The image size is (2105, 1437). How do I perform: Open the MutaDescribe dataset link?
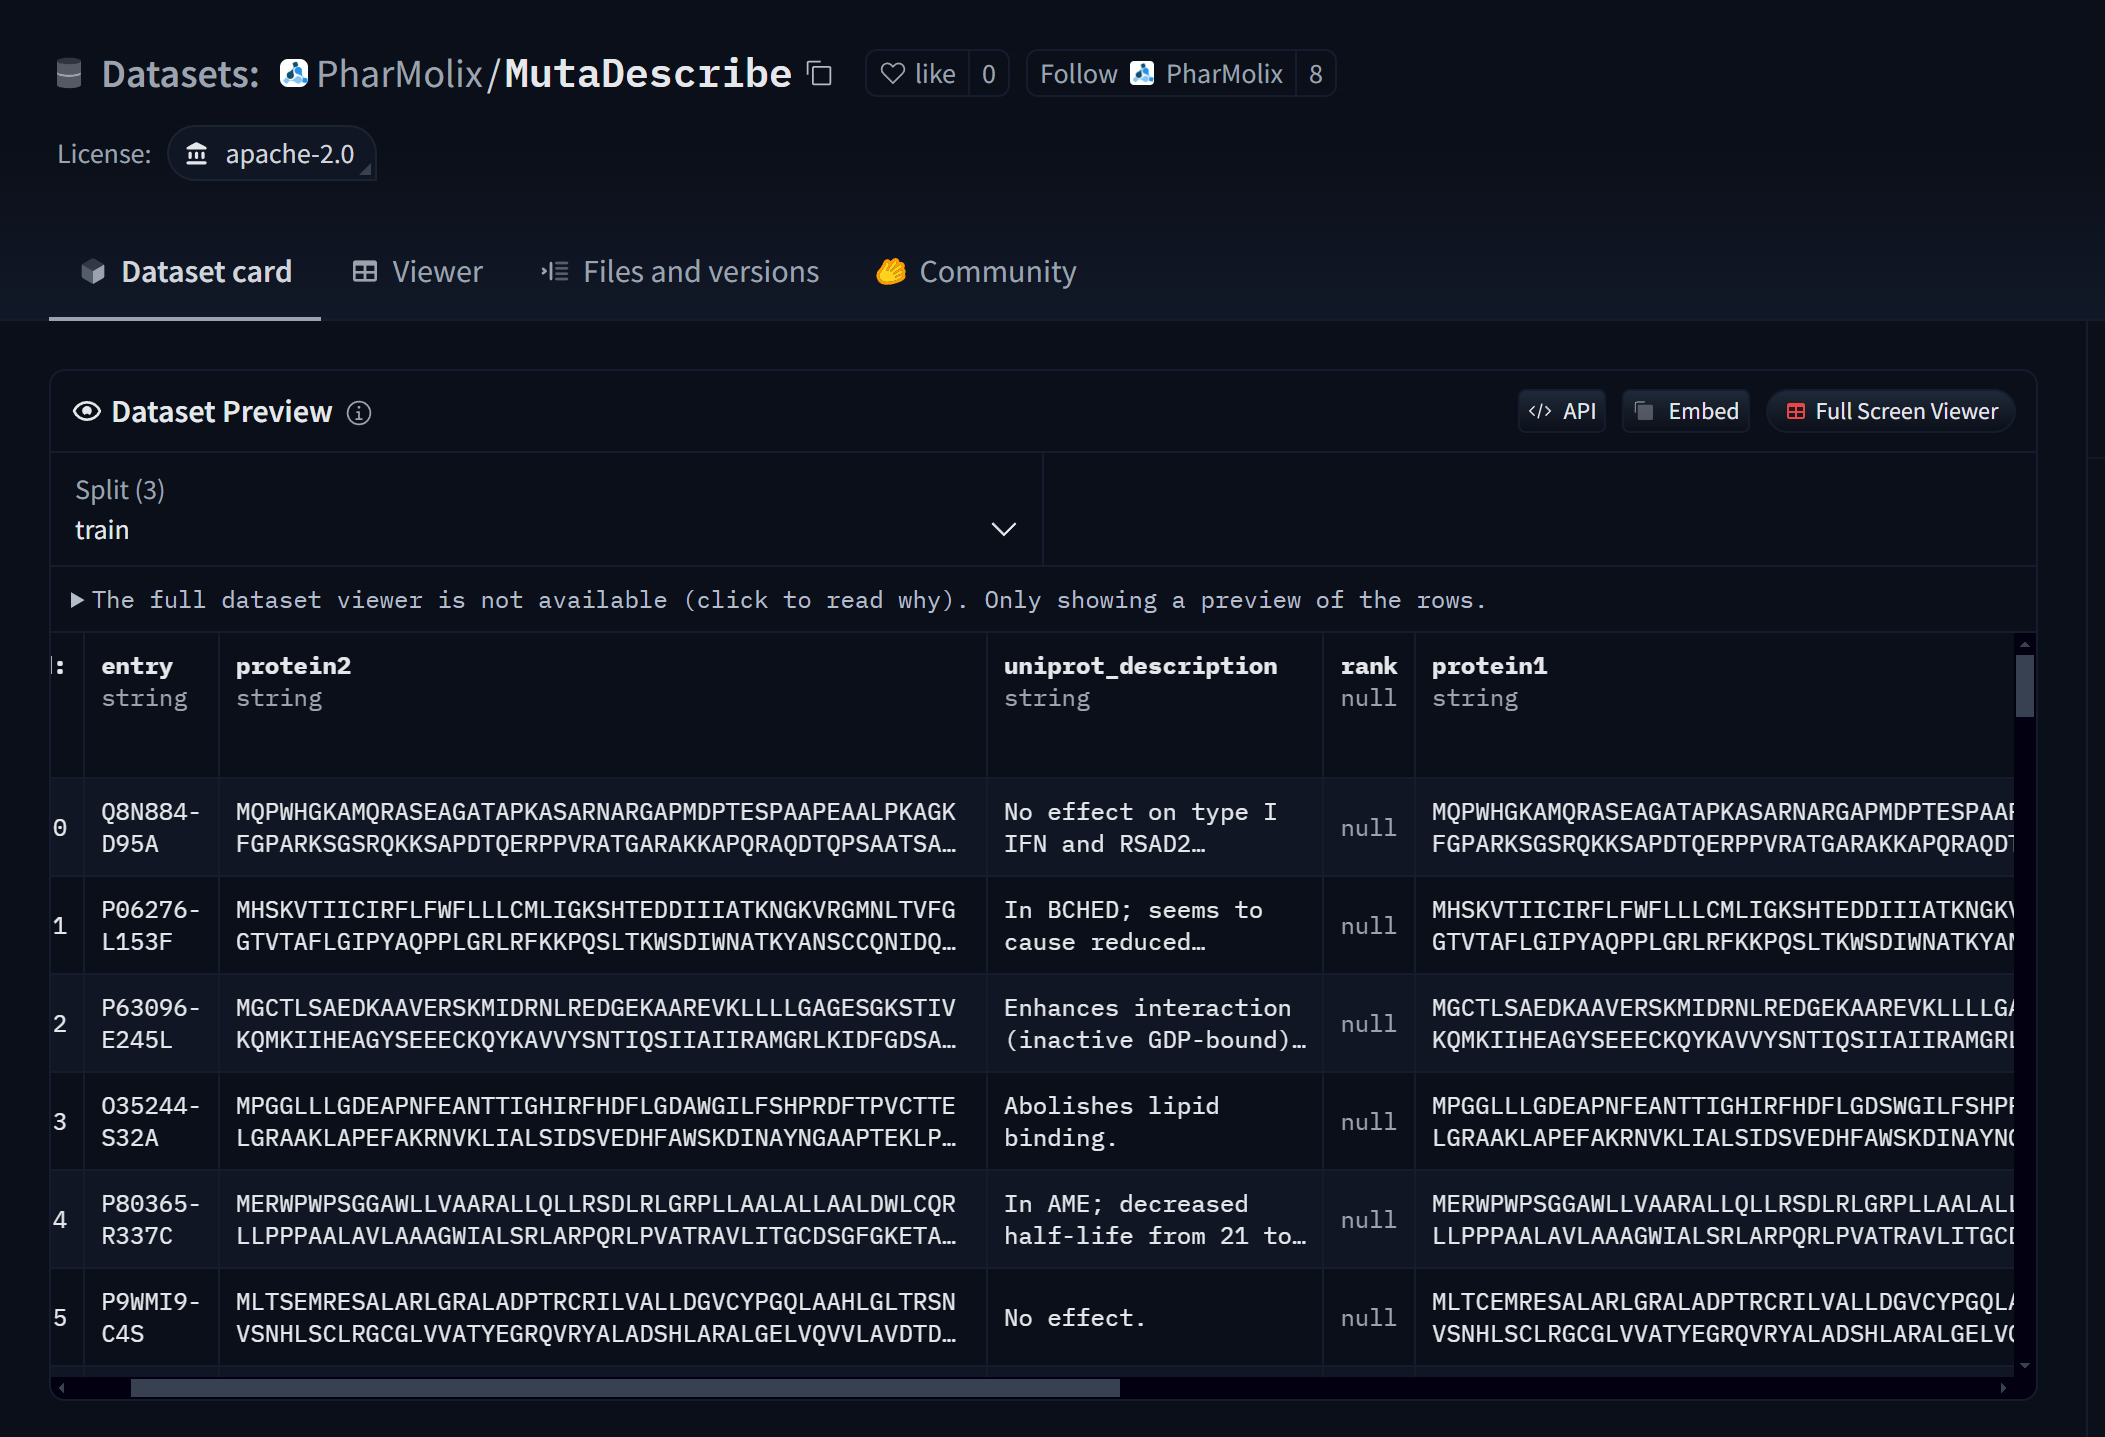[648, 74]
